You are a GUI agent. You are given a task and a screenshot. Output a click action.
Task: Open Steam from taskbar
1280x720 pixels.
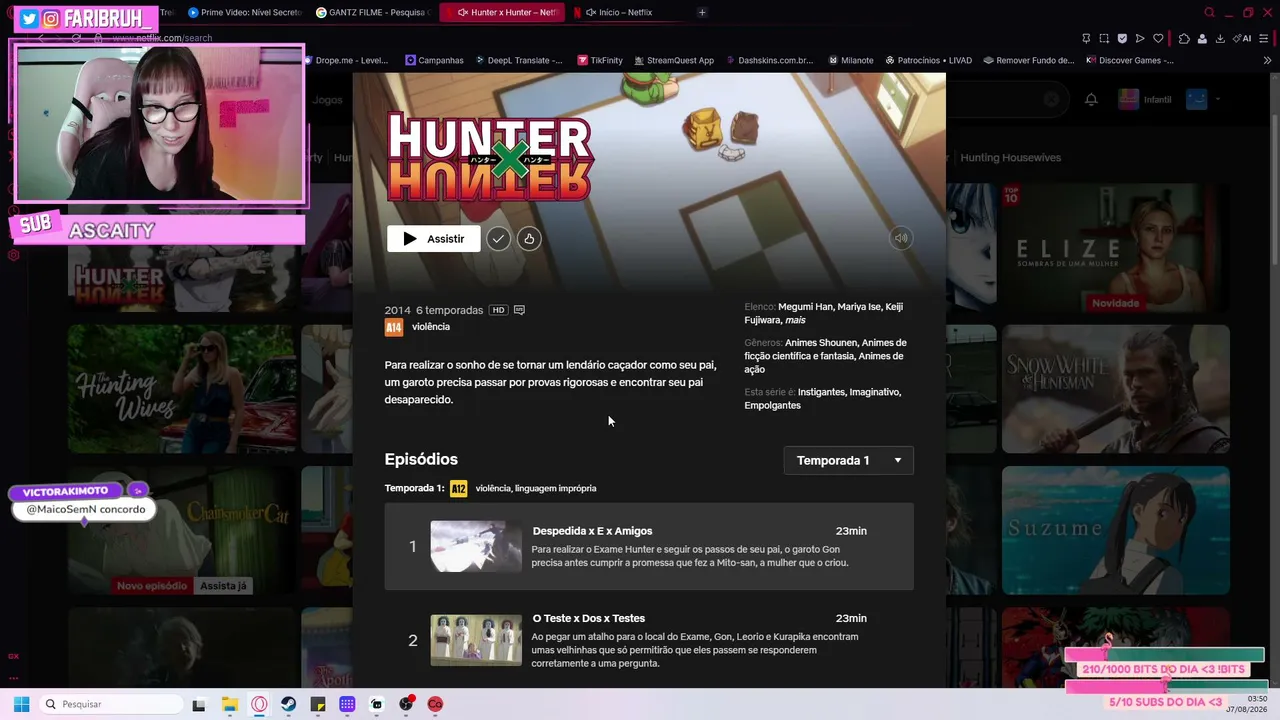tap(288, 704)
